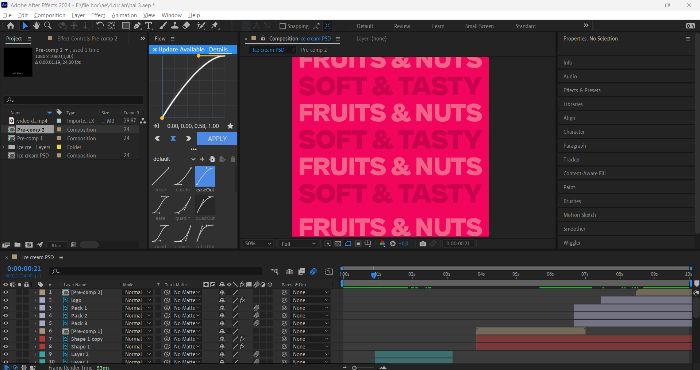Click the APPLY button in Flow
The image size is (700, 370).
tap(217, 139)
